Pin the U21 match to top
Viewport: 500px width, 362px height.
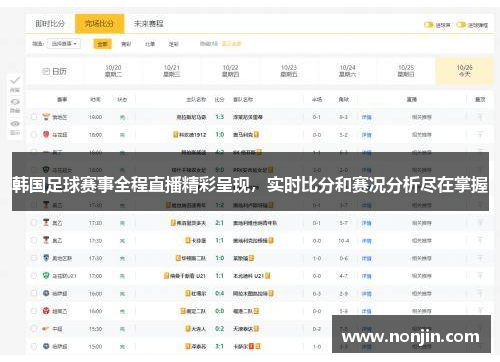[x=480, y=276]
